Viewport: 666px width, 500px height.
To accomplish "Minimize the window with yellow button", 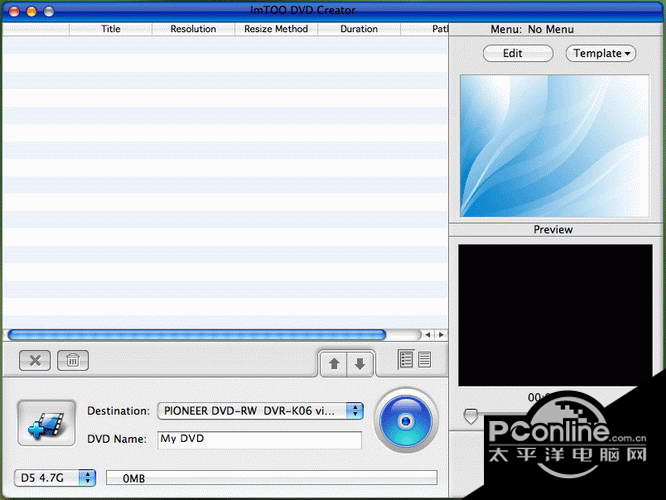I will coord(31,11).
